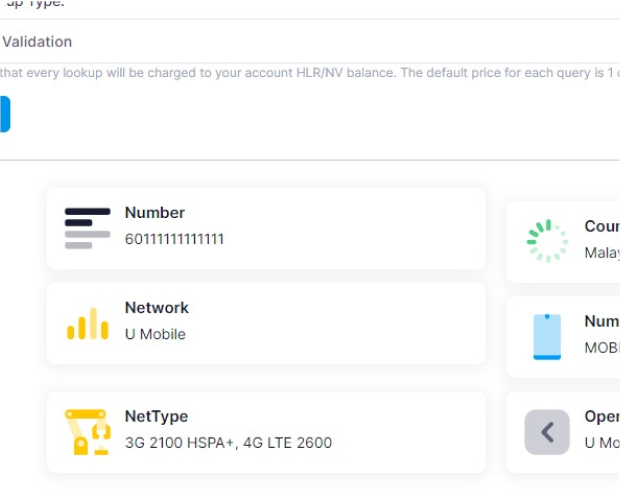Click the blue button below the lookup note
Screen dimensions: 620x489
(x=5, y=114)
